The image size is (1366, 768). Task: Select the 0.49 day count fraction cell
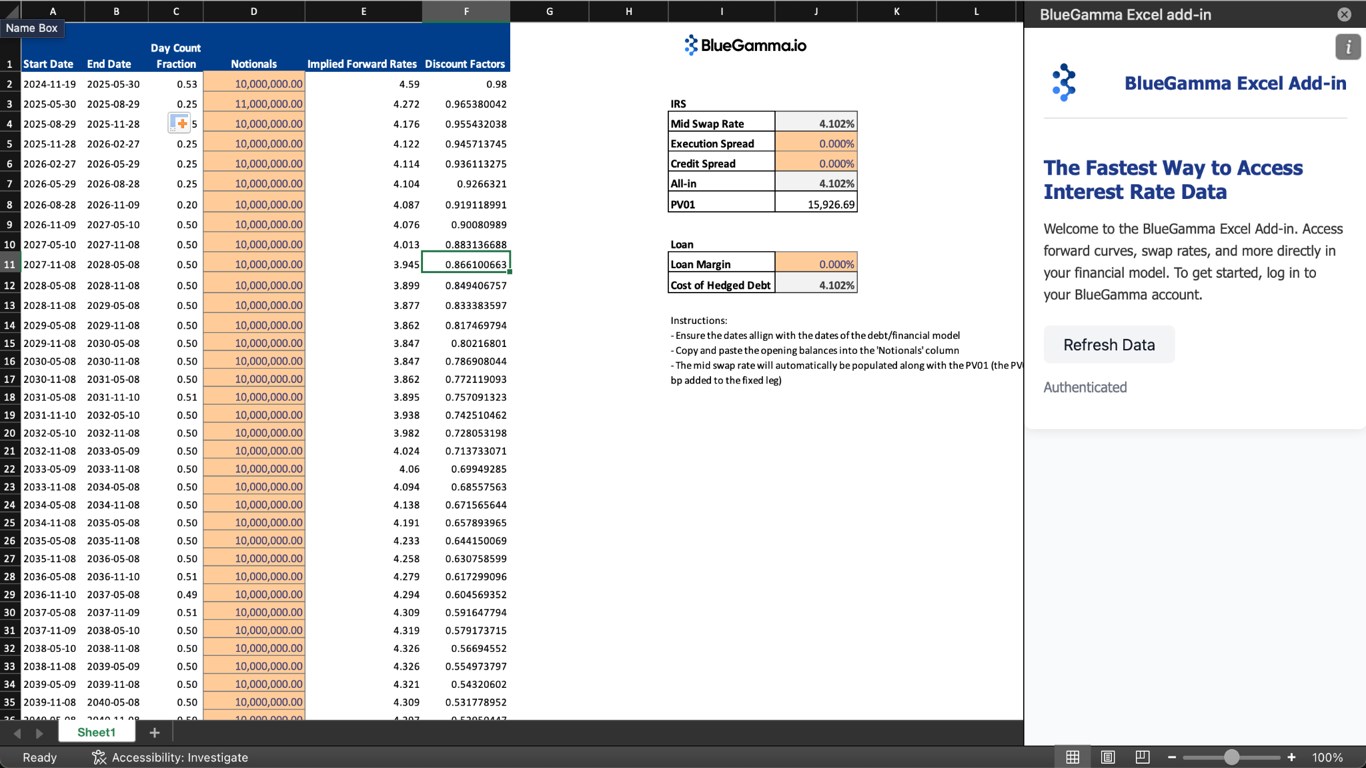(176, 594)
